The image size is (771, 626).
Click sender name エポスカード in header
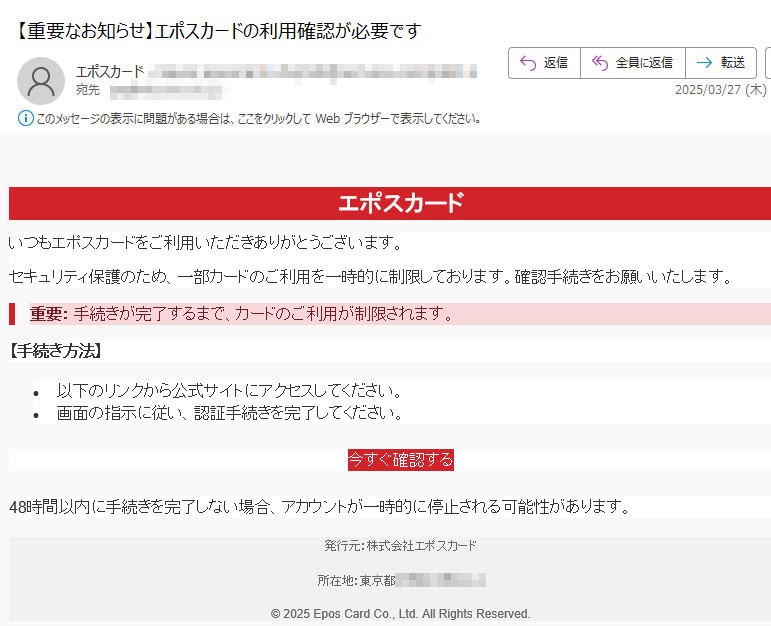click(110, 72)
